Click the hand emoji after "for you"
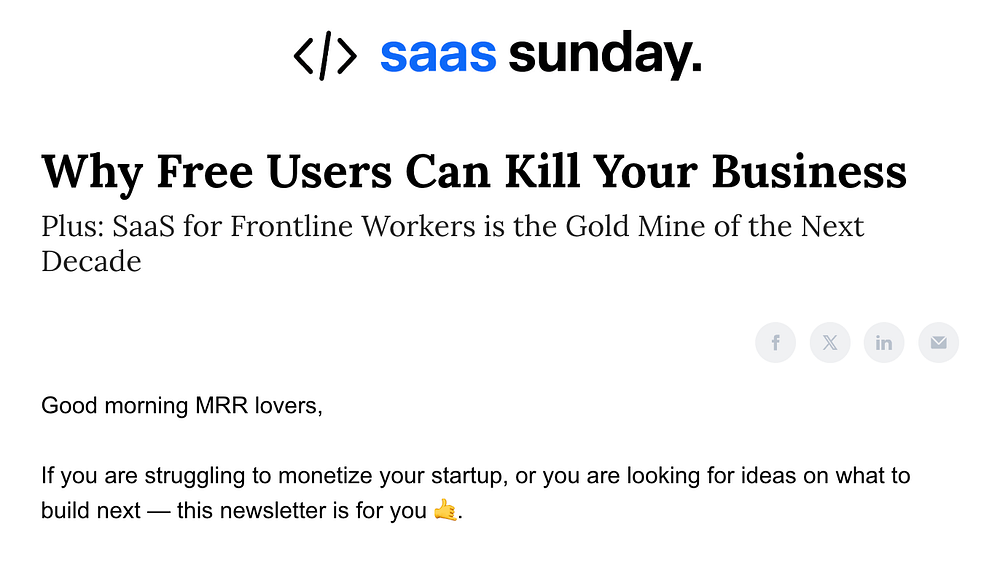The image size is (1000, 567). pos(445,511)
